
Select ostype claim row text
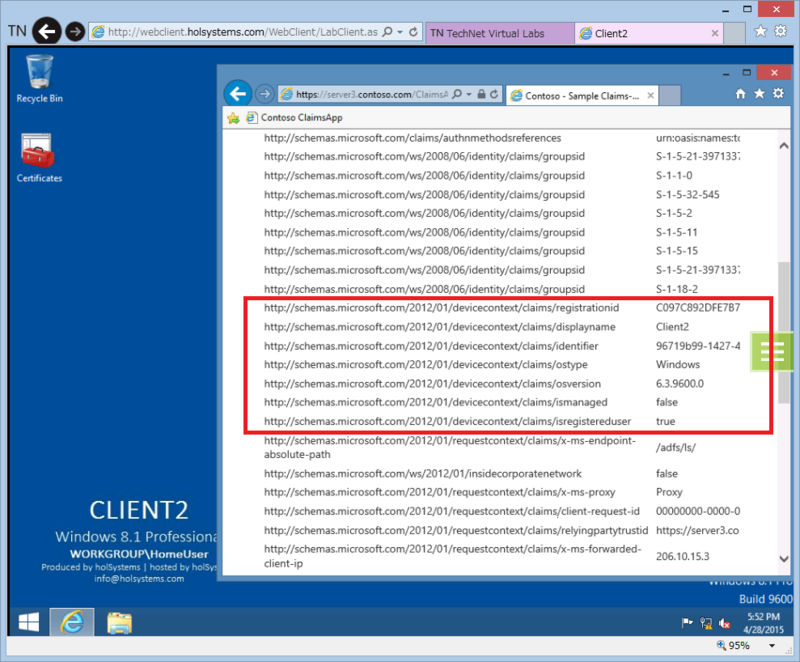[x=426, y=365]
